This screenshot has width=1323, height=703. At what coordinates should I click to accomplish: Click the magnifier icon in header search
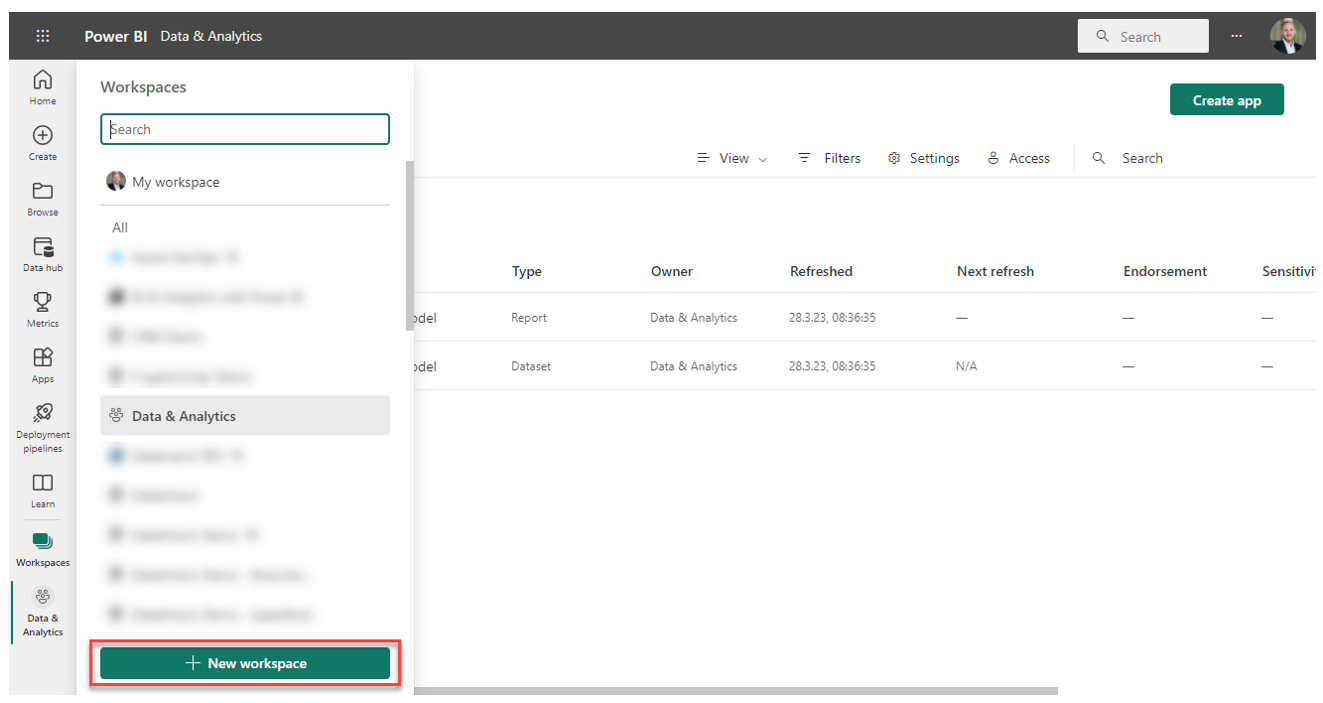coord(1103,36)
